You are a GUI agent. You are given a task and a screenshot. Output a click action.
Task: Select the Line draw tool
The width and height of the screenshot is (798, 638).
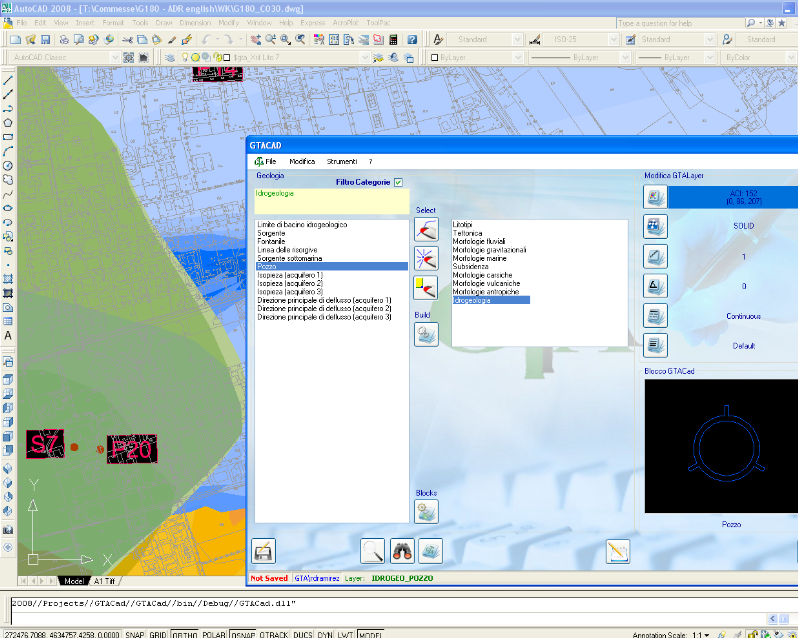tap(8, 80)
